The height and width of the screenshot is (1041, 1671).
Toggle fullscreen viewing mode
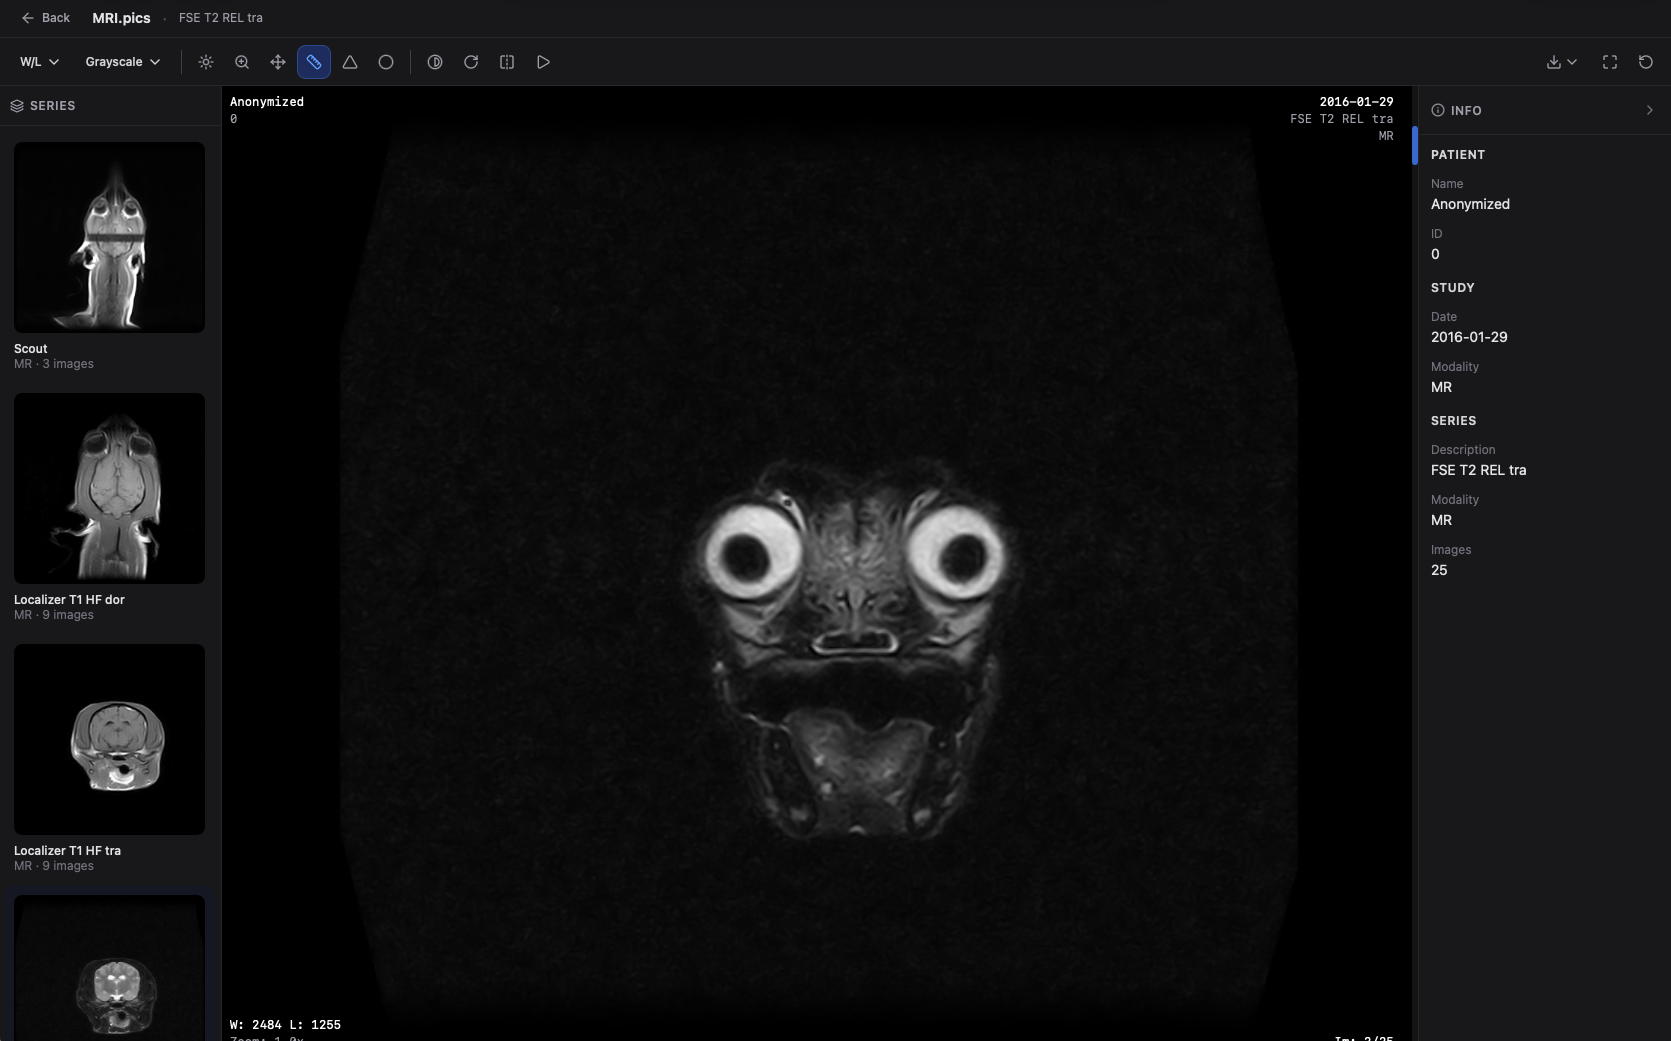pos(1609,62)
